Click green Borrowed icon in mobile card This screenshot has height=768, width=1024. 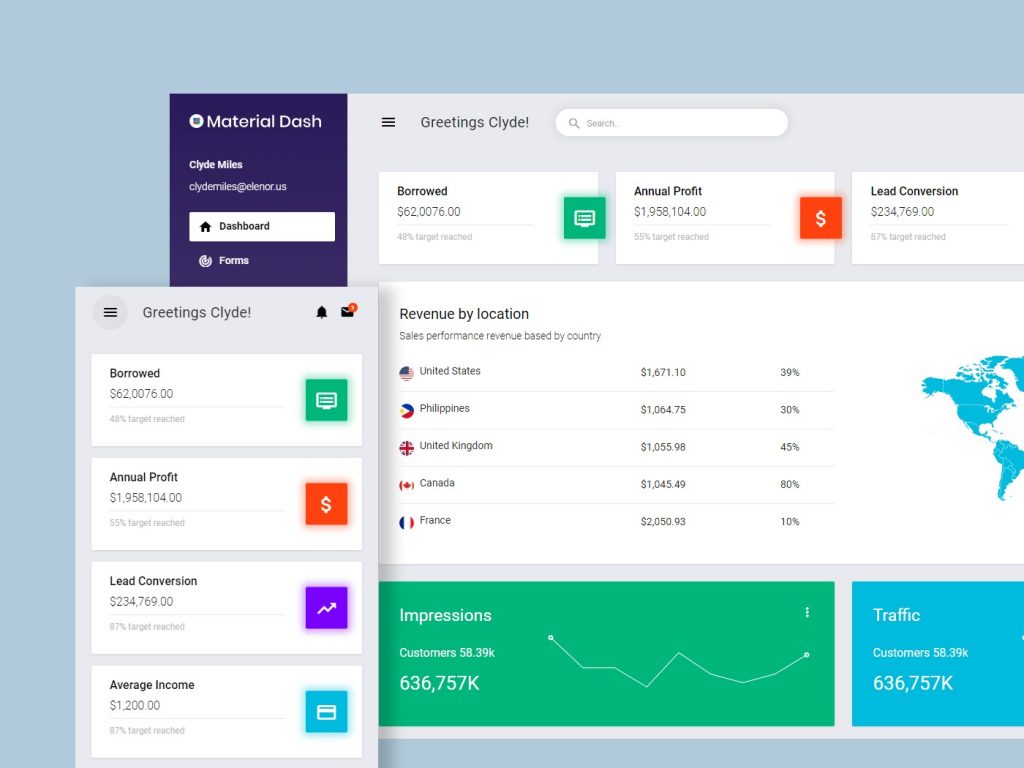[x=327, y=400]
